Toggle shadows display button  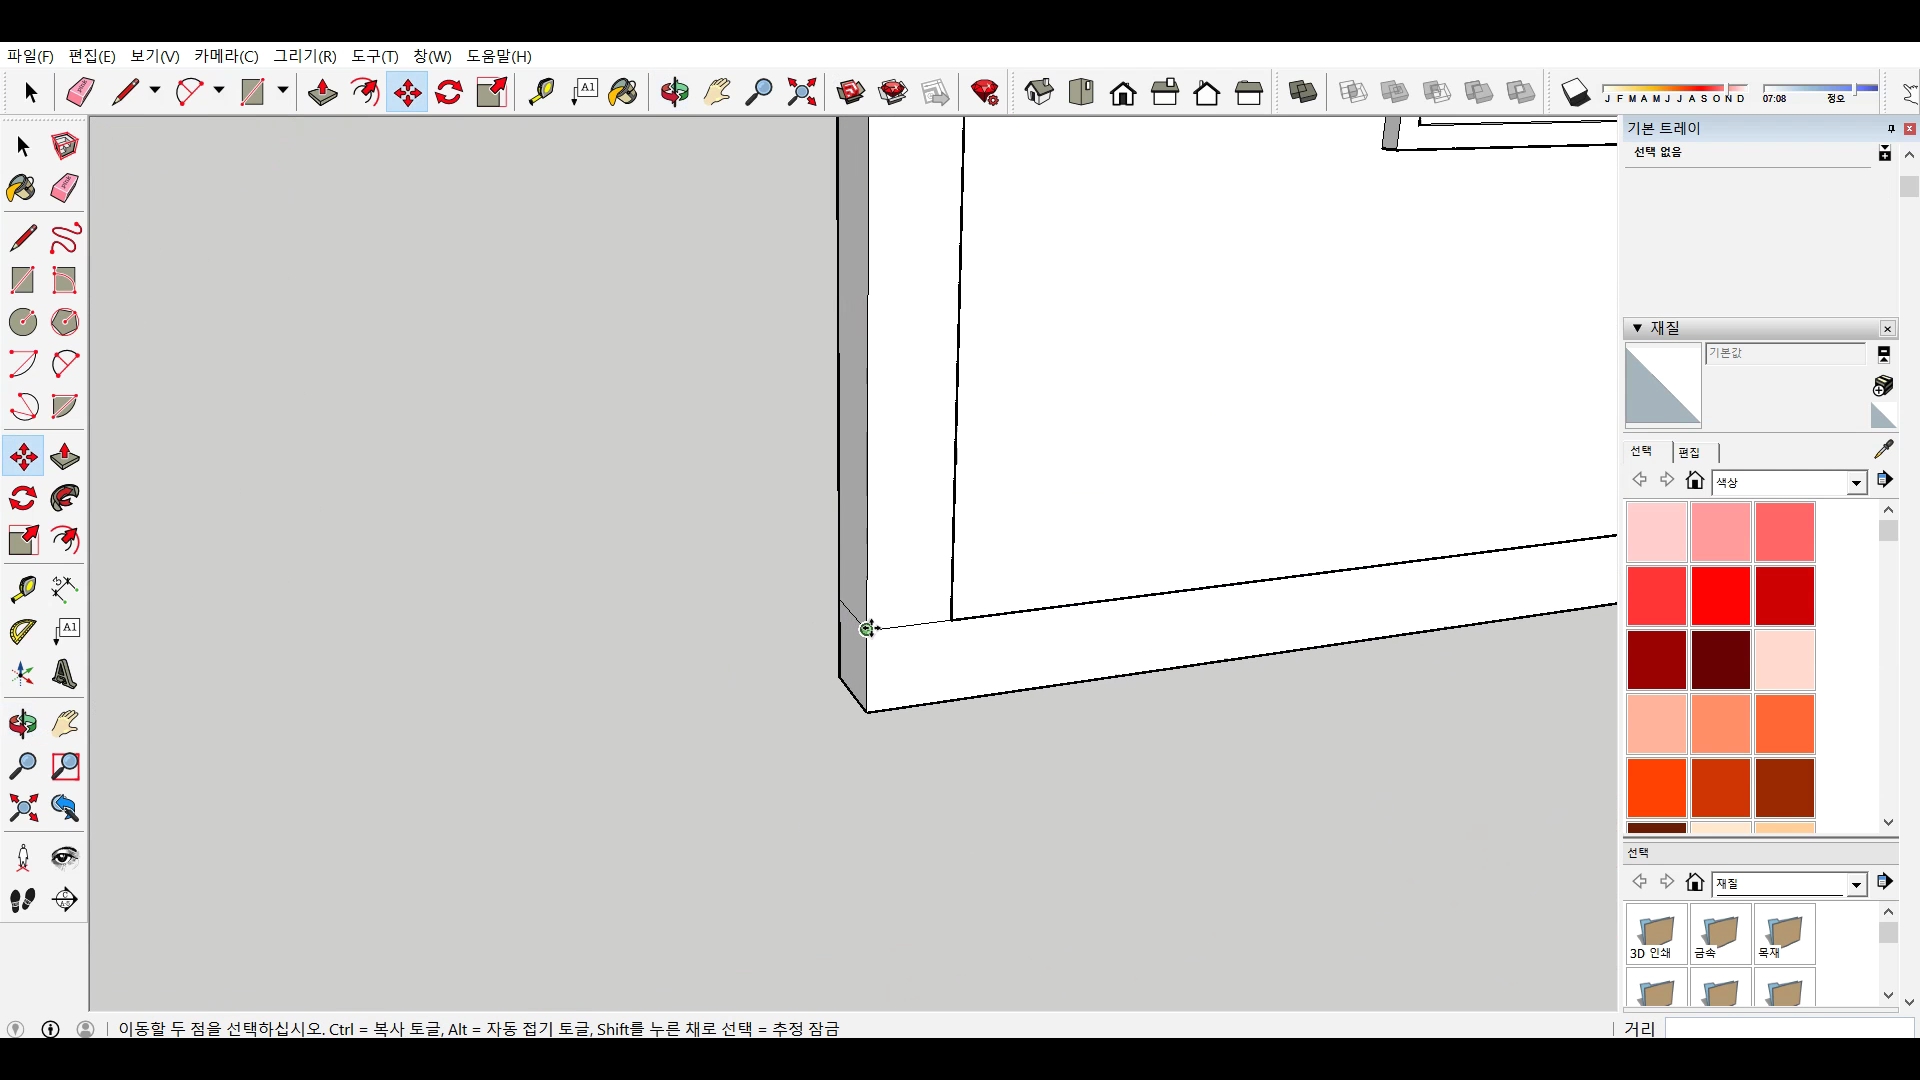click(x=1576, y=93)
